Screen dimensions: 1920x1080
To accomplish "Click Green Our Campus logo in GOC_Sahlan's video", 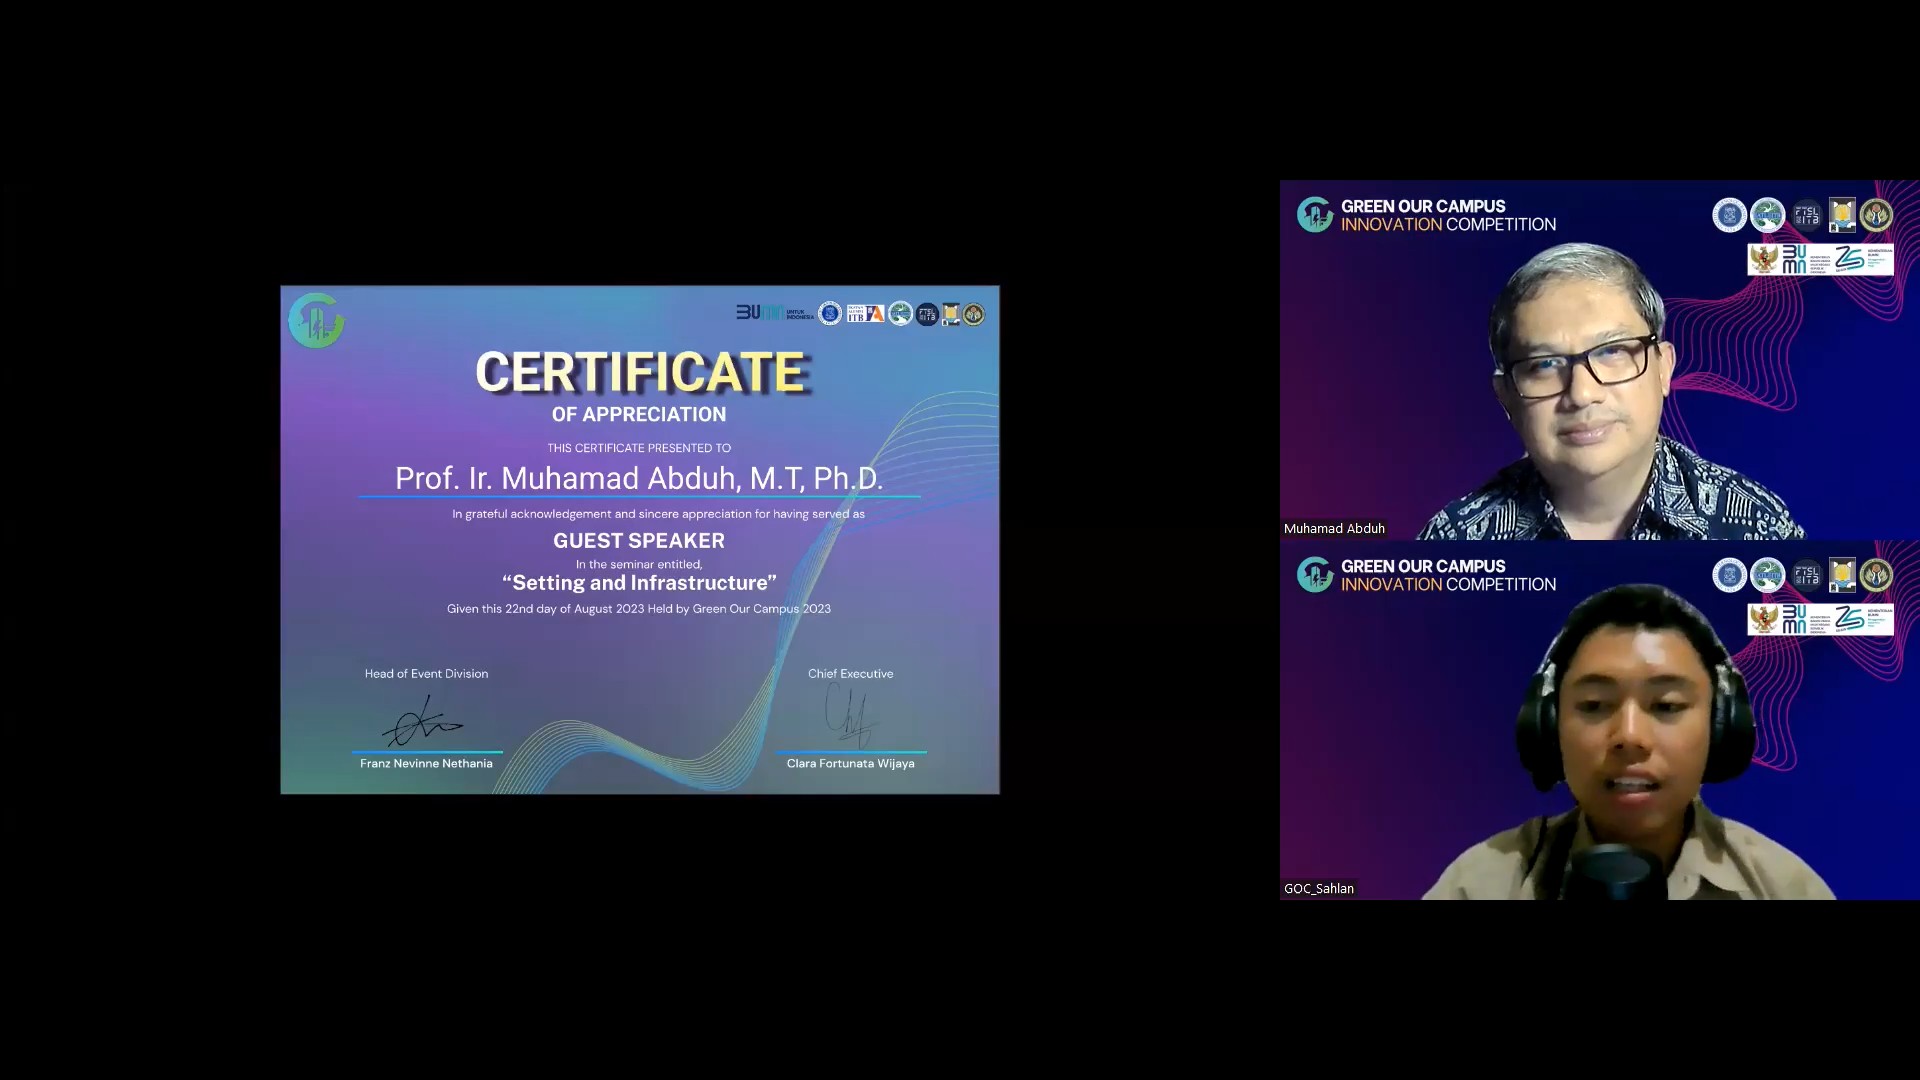I will (x=1315, y=575).
